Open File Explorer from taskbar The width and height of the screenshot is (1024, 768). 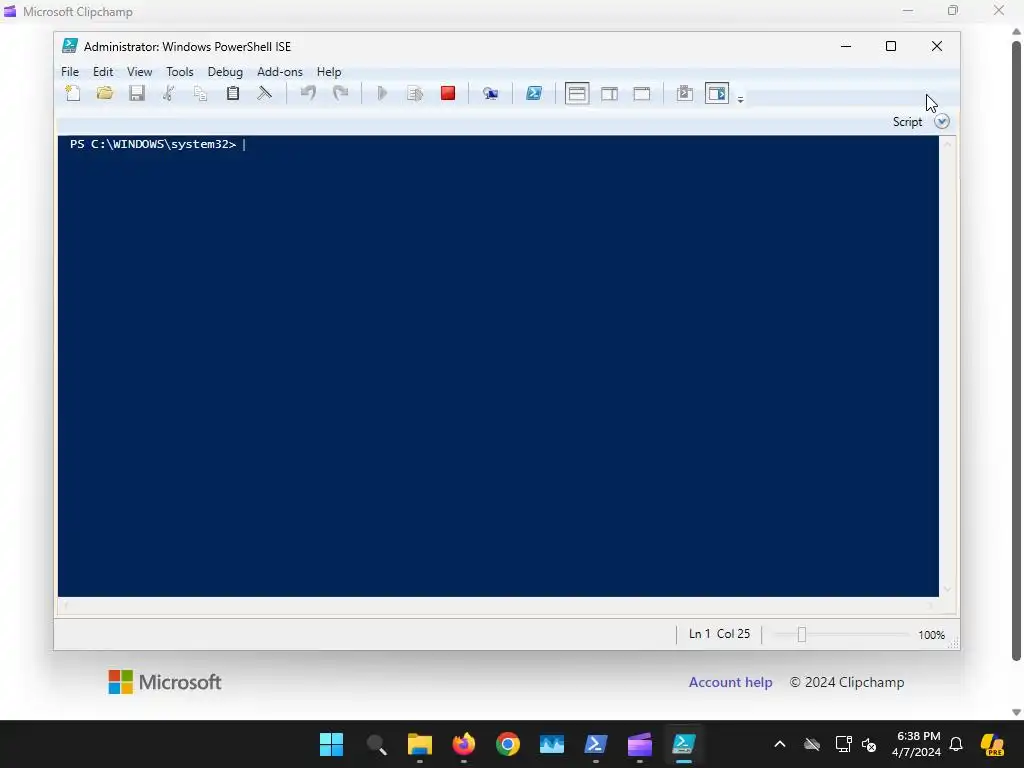pos(420,744)
